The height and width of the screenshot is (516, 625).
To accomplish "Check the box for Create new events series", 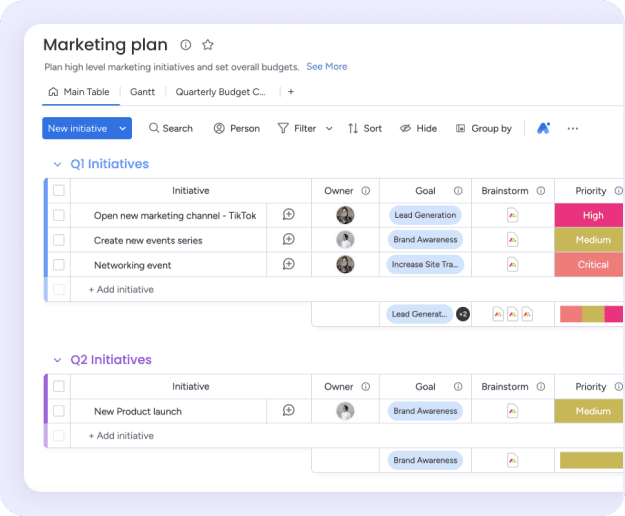I will [59, 240].
